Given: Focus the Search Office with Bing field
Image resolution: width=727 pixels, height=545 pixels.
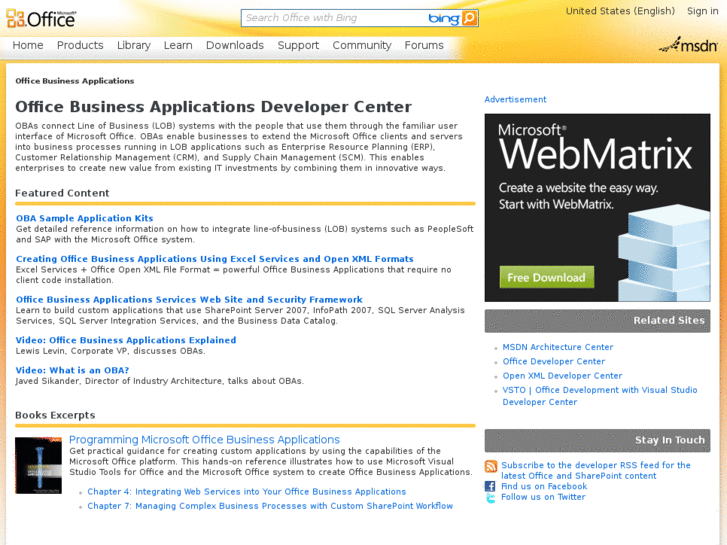Looking at the screenshot, I should pyautogui.click(x=334, y=18).
